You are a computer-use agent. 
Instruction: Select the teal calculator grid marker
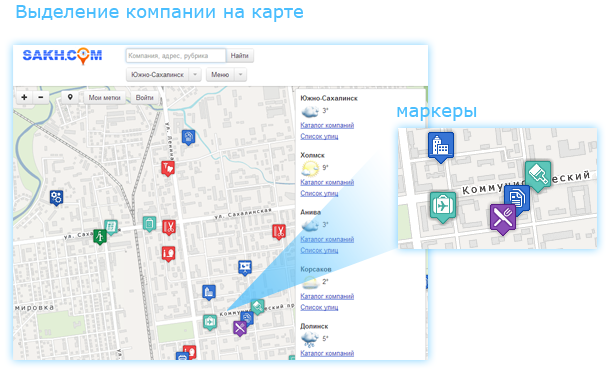point(111,227)
